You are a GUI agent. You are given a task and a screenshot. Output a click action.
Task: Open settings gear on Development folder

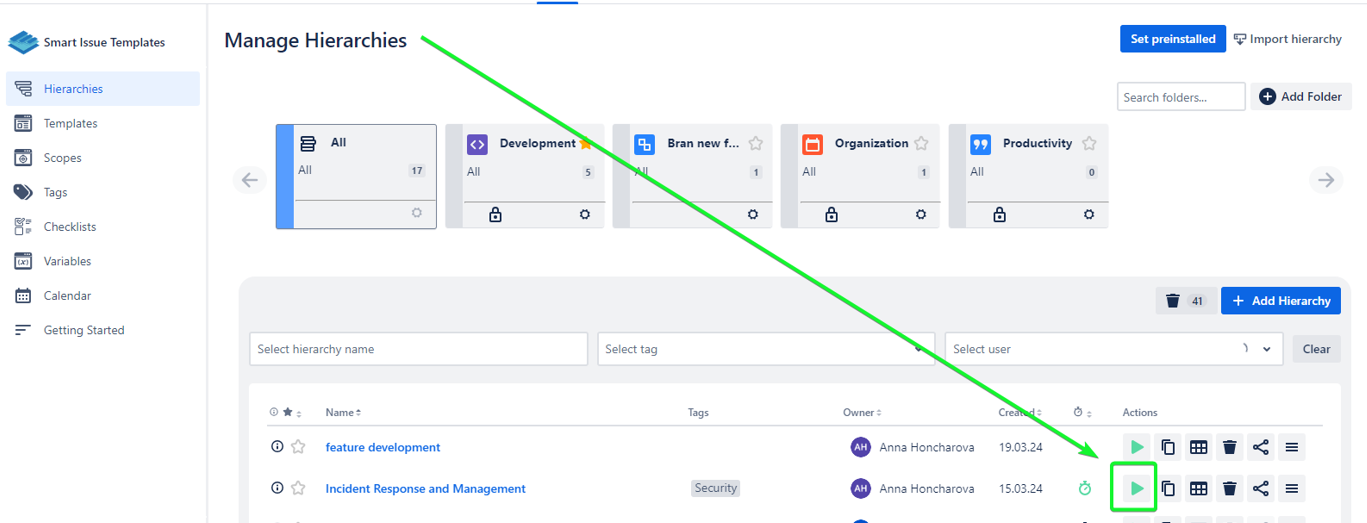(585, 214)
